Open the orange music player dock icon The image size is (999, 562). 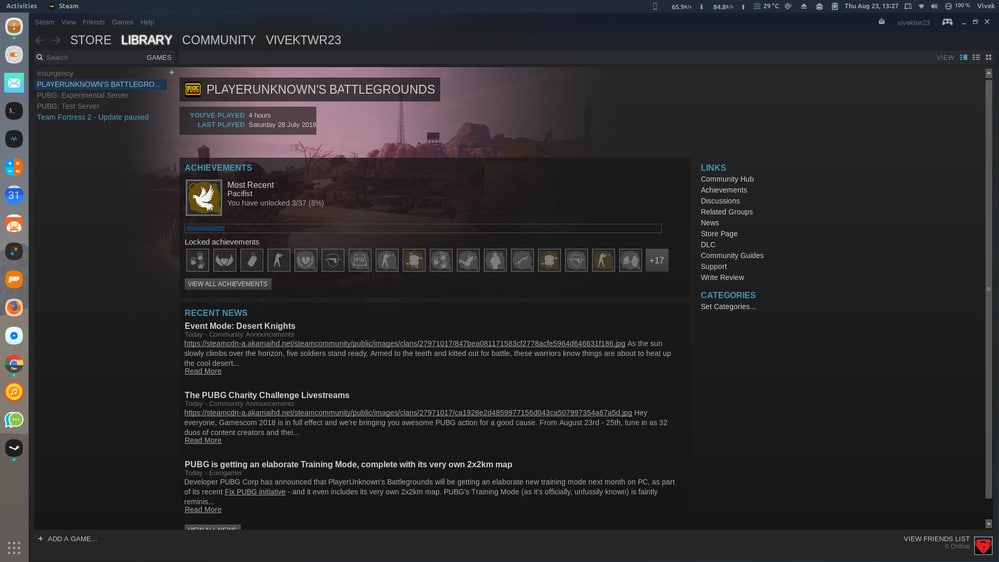pos(14,391)
